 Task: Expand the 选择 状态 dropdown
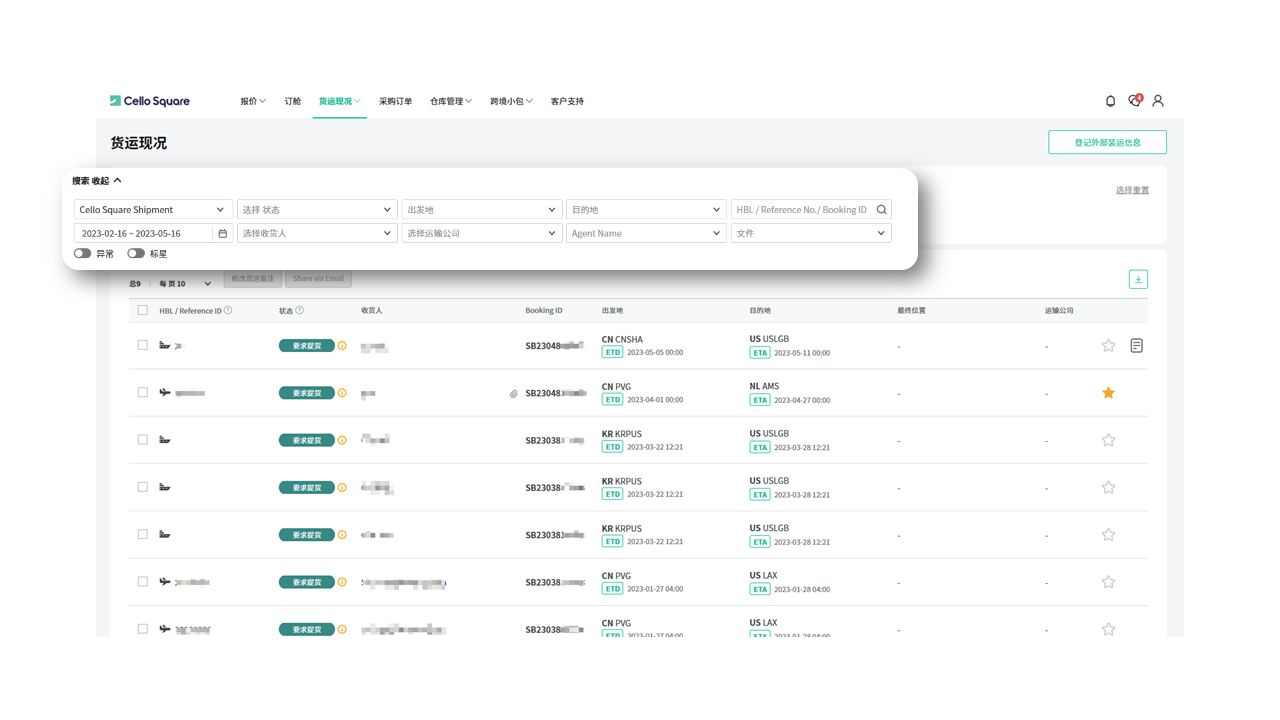tap(317, 210)
